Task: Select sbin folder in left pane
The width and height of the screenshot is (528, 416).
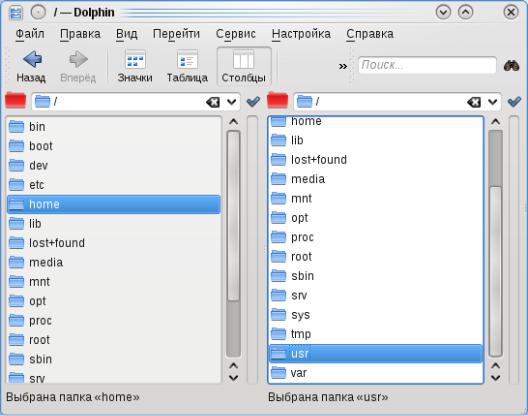Action: pyautogui.click(x=114, y=359)
